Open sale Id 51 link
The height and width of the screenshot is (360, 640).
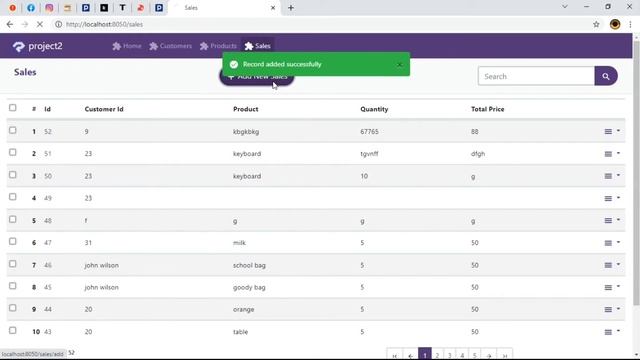point(48,154)
